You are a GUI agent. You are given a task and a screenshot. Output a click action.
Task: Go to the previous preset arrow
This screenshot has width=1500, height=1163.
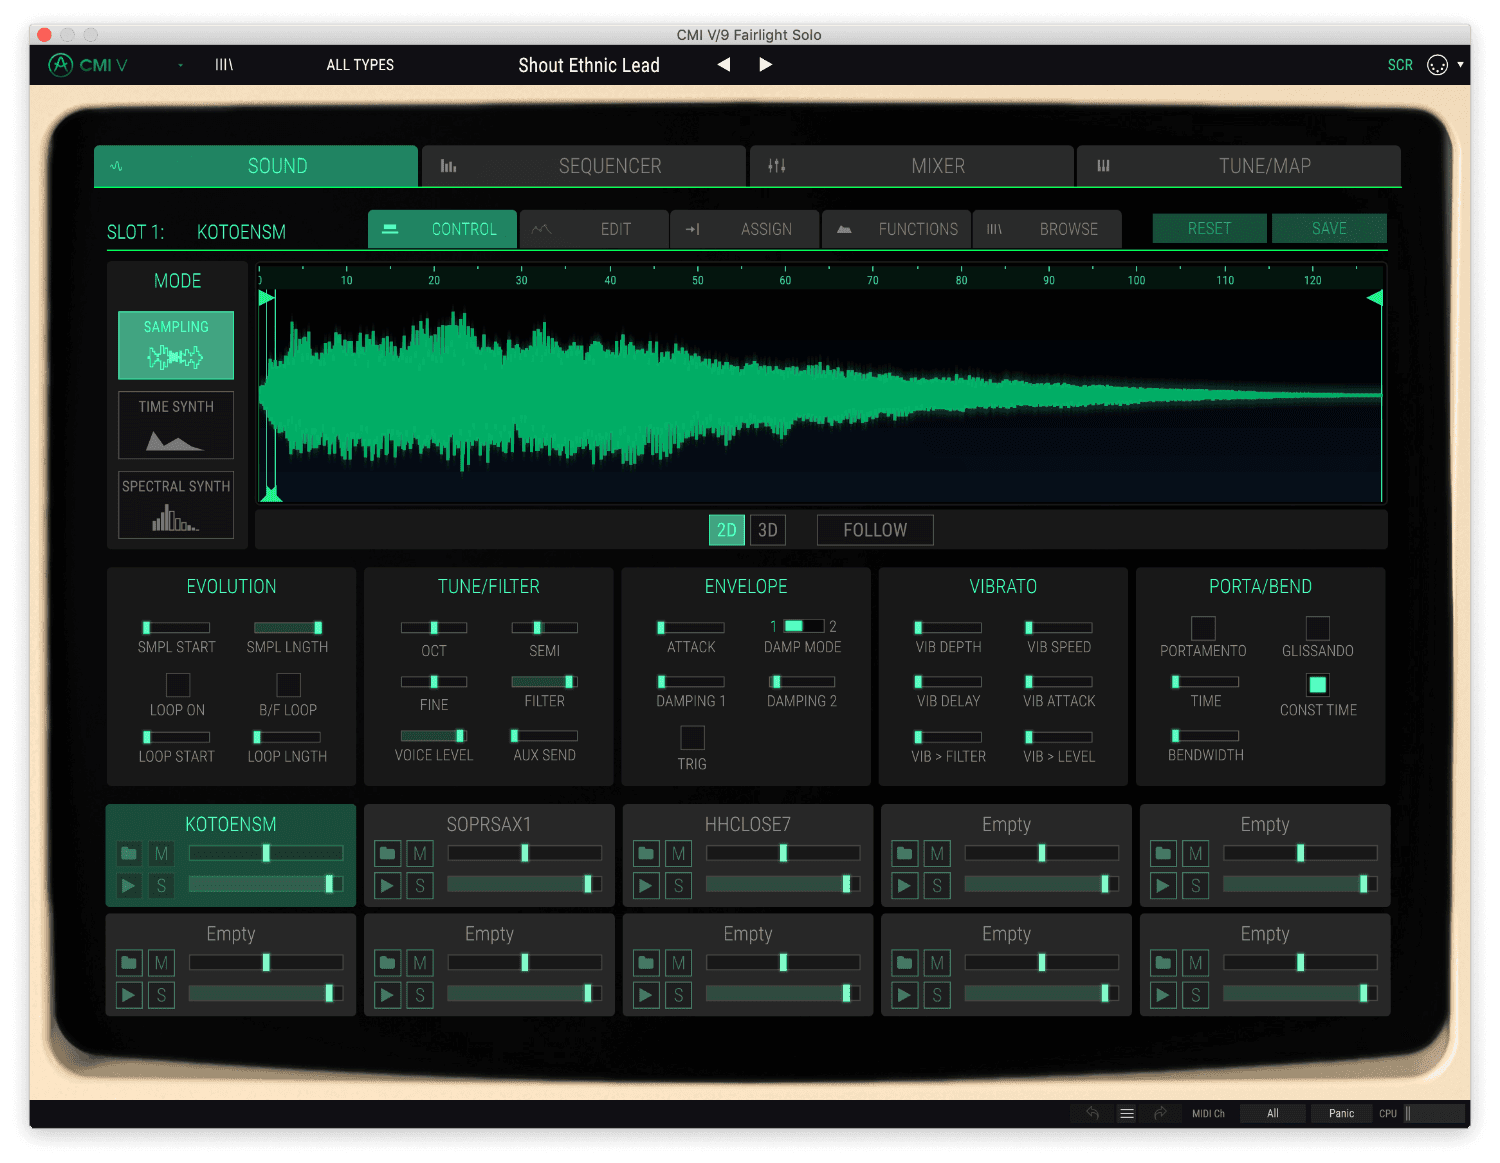coord(724,65)
